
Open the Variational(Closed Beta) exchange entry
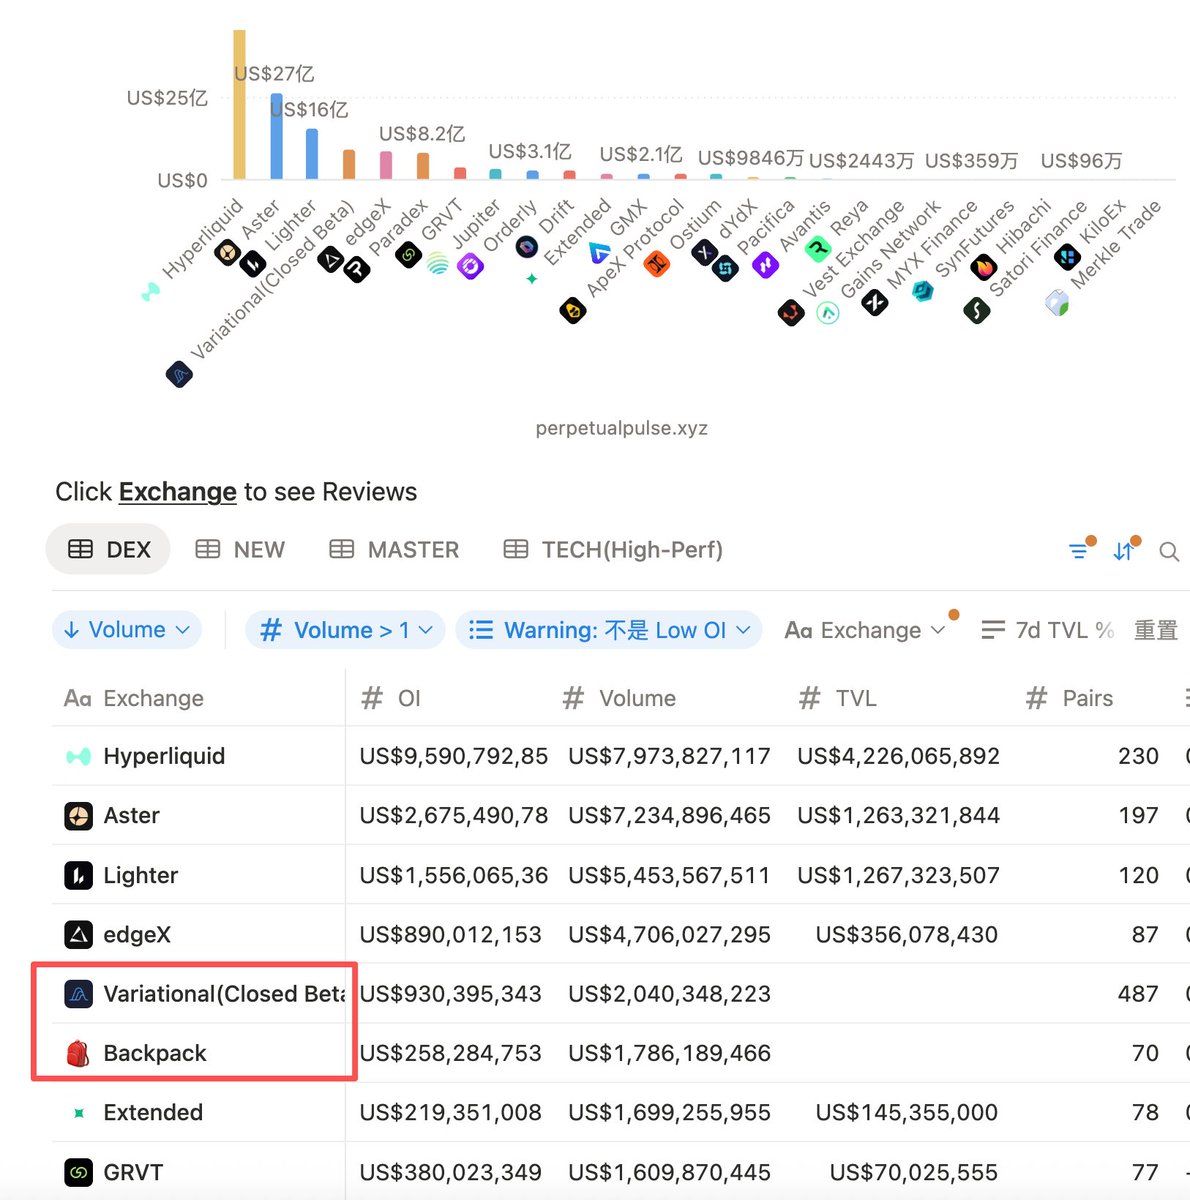(222, 994)
